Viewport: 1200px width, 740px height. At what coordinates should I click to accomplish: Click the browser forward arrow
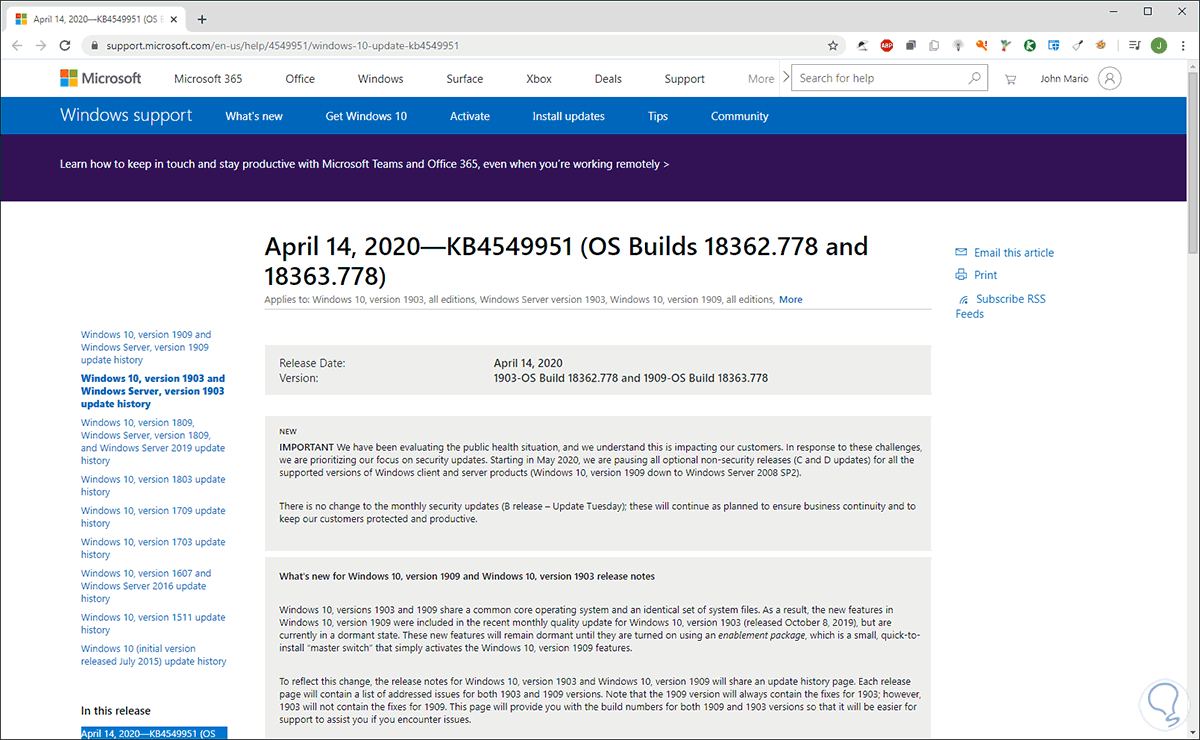(41, 46)
